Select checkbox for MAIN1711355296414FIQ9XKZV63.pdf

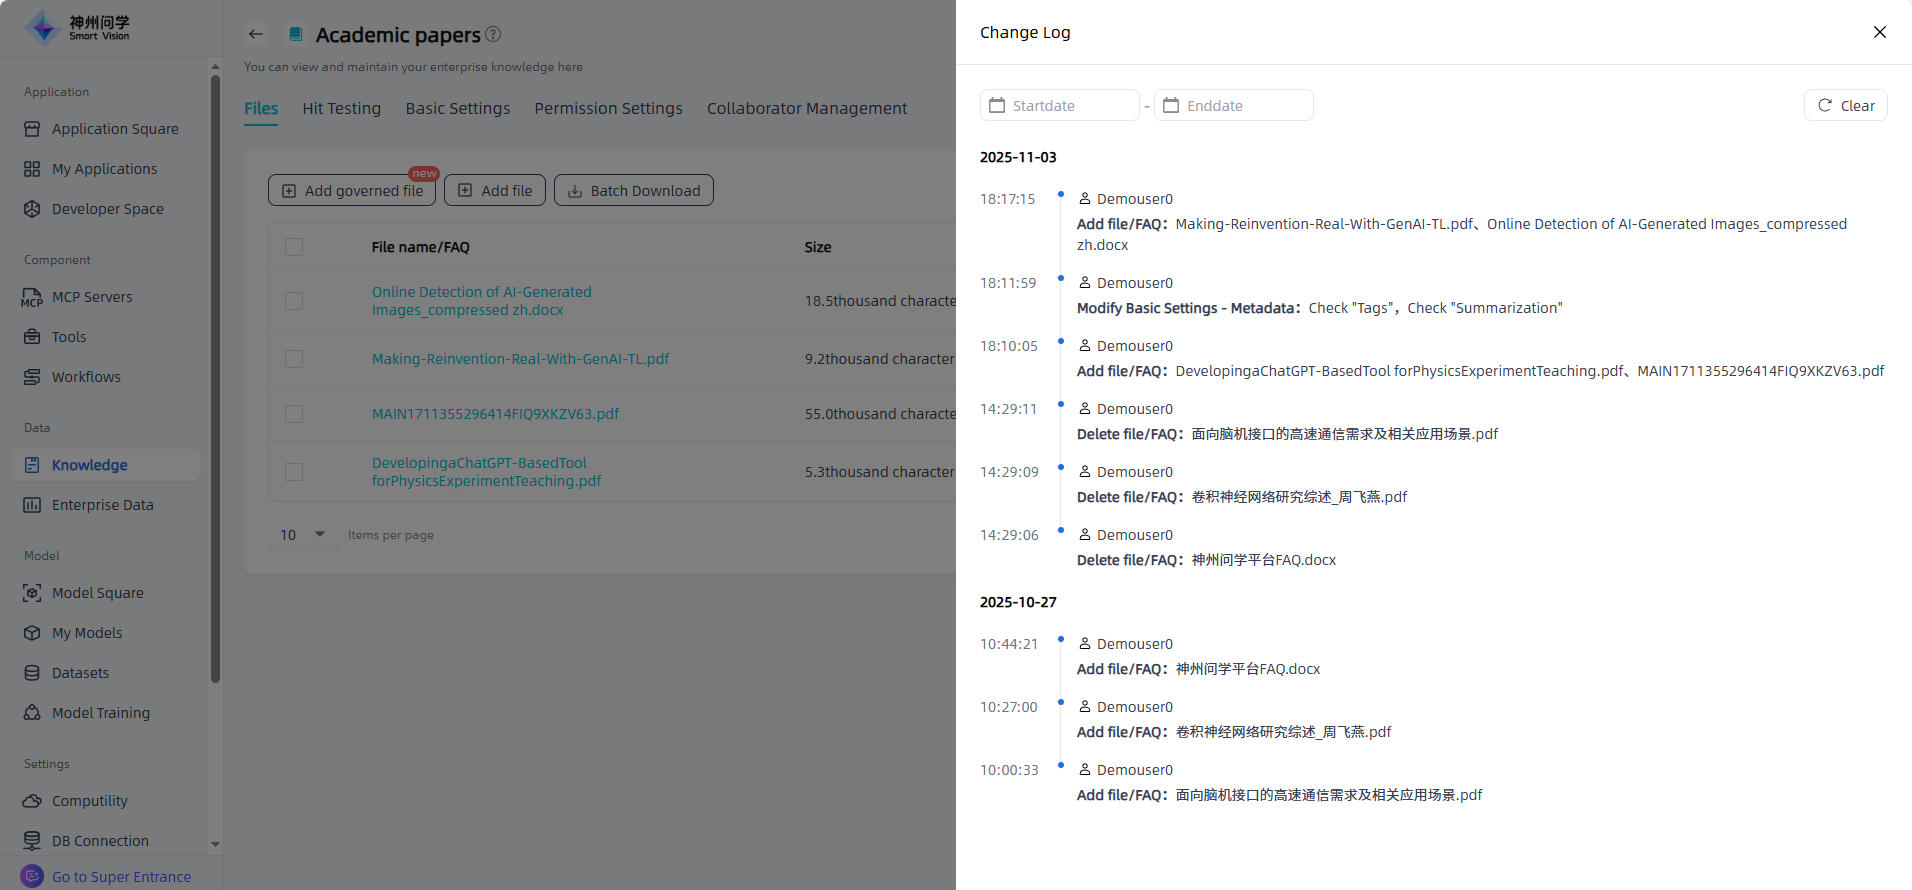pyautogui.click(x=294, y=414)
